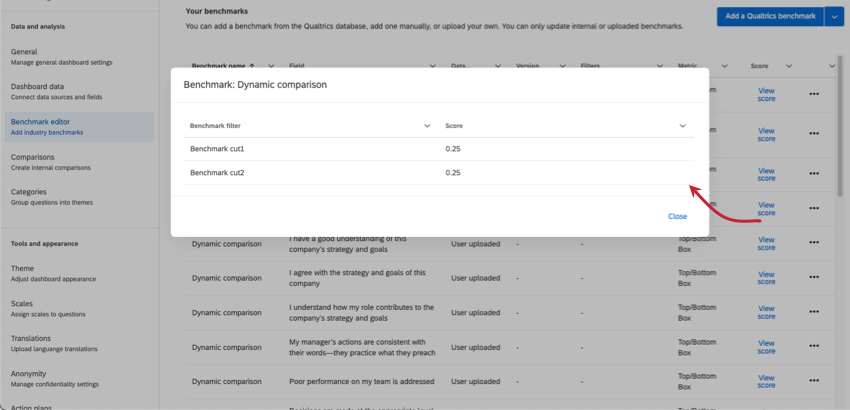Close the Dynamic comparison dialog
Screen dimensions: 850x410
[x=677, y=216]
